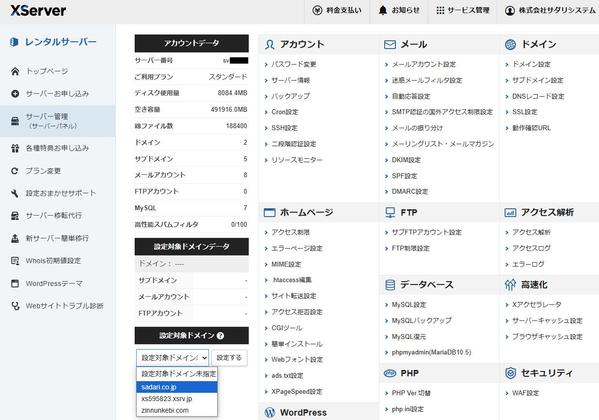Screen dimensions: 599x420
Task: Open the 株式会社サダリシステム account menu
Action: (x=550, y=10)
